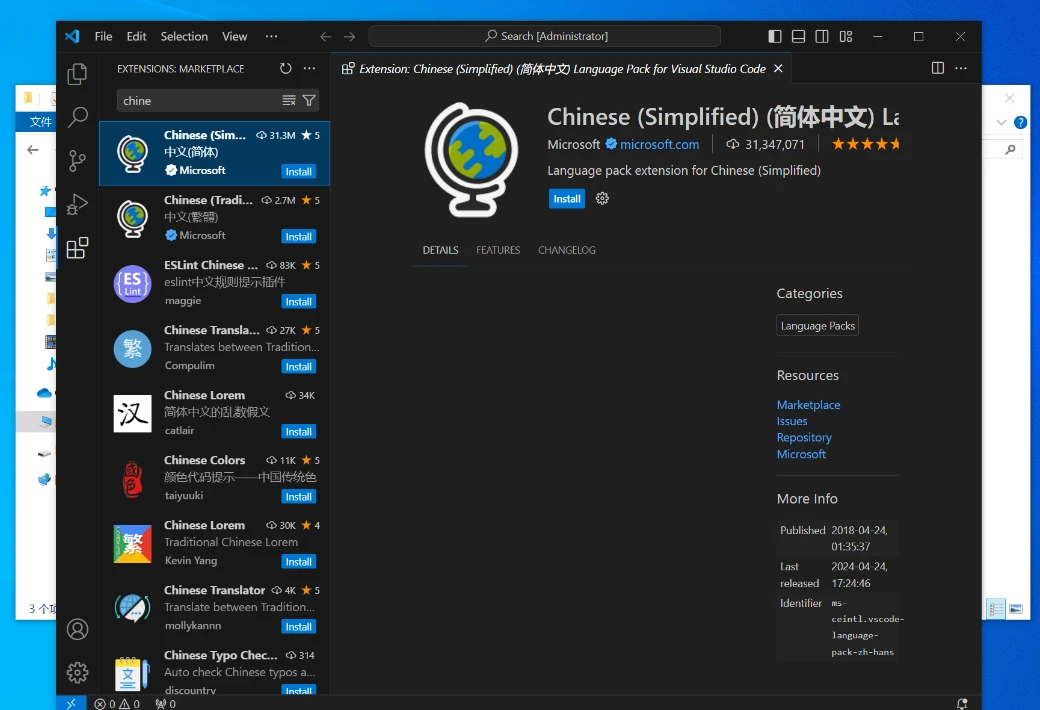Viewport: 1040px width, 710px height.
Task: Go back with the navigation arrow
Action: click(x=326, y=36)
